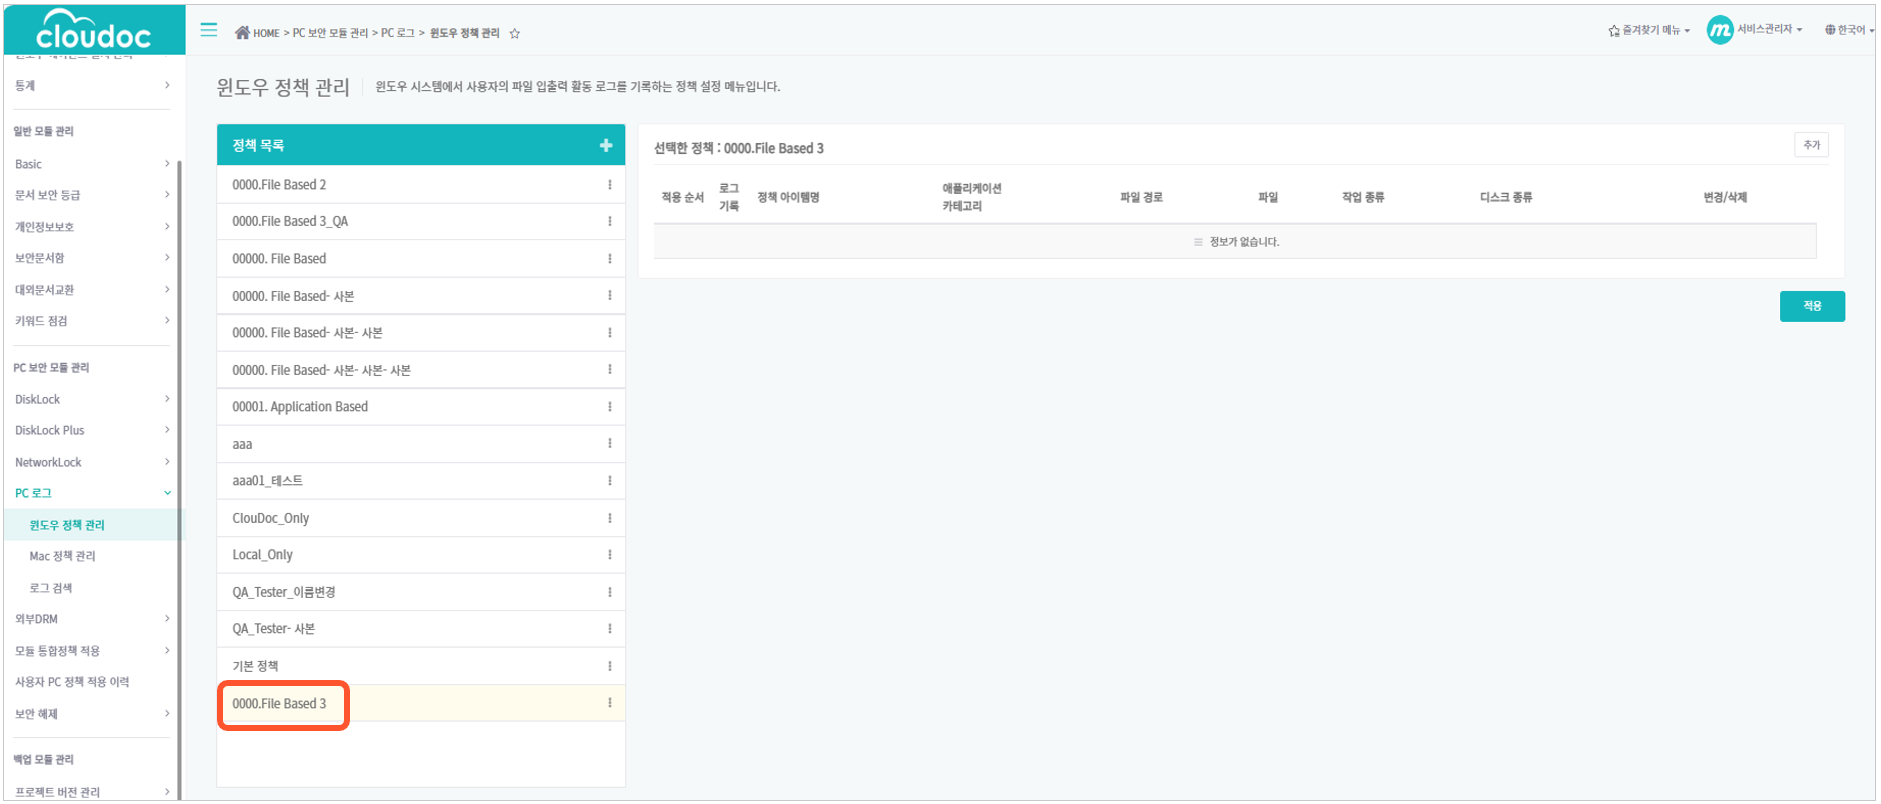Go to HOME breadcrumb link

pos(266,33)
